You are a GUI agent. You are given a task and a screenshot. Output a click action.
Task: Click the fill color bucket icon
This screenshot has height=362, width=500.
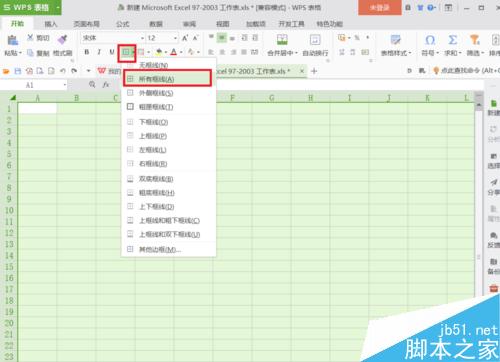(x=159, y=52)
